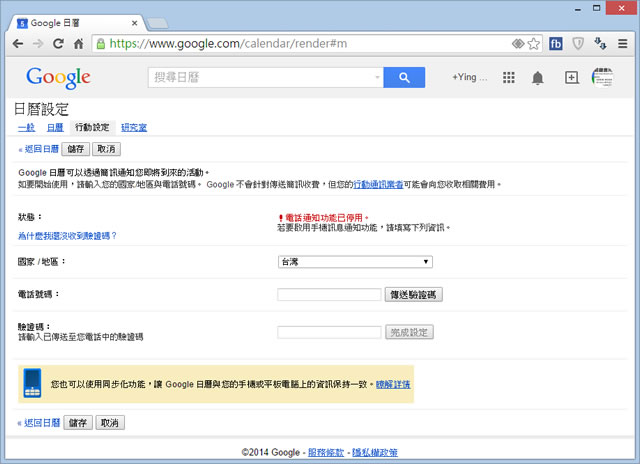Screen dimensions: 640x464
Task: Expand the search options dropdown arrow
Action: click(378, 77)
